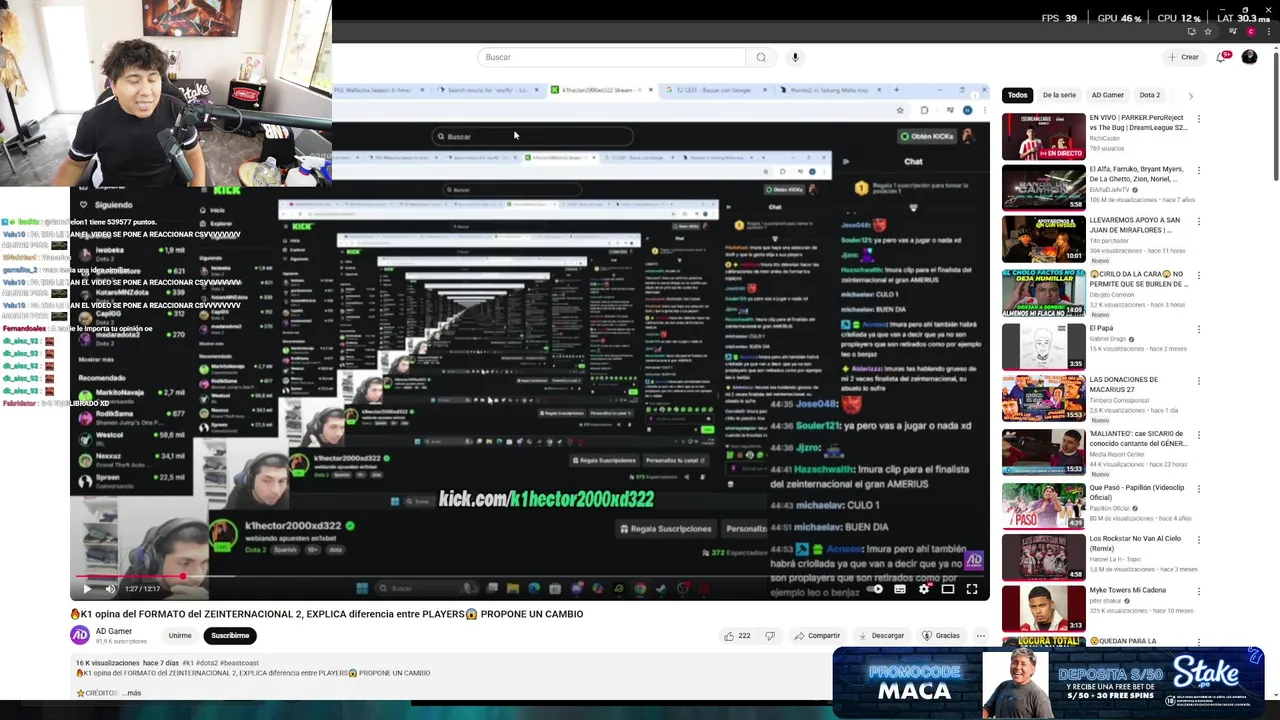
Task: Open the more actions menu beside Gracias
Action: point(981,636)
